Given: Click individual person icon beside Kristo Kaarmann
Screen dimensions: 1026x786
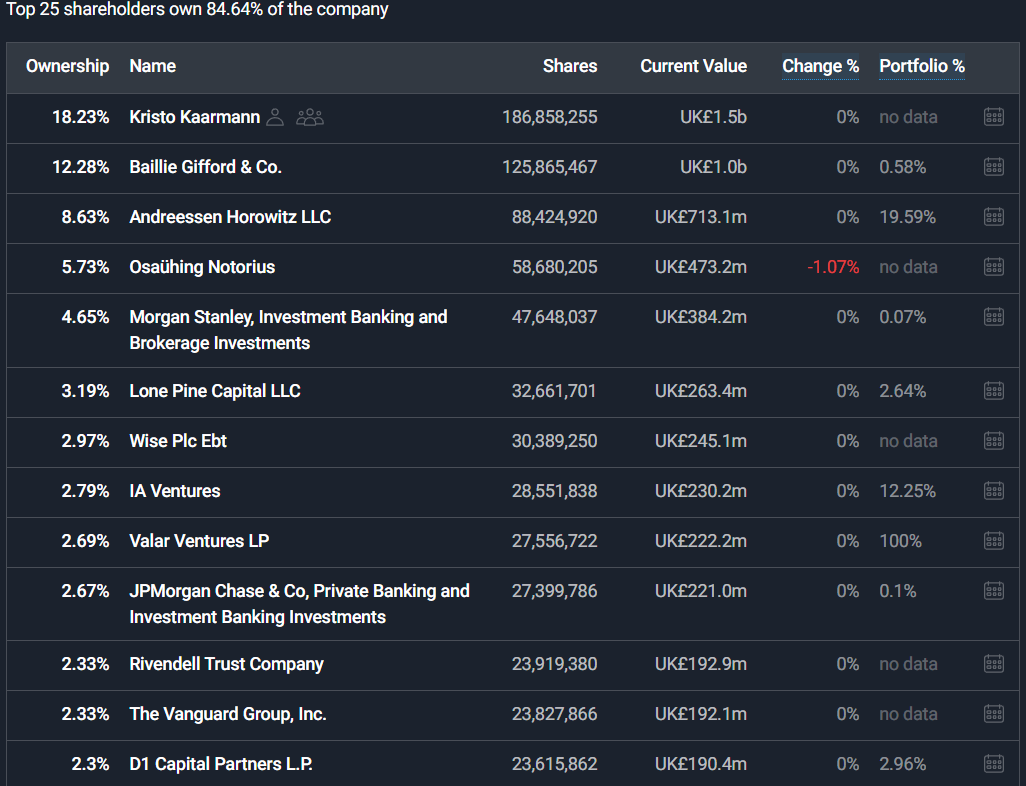Looking at the screenshot, I should [275, 117].
